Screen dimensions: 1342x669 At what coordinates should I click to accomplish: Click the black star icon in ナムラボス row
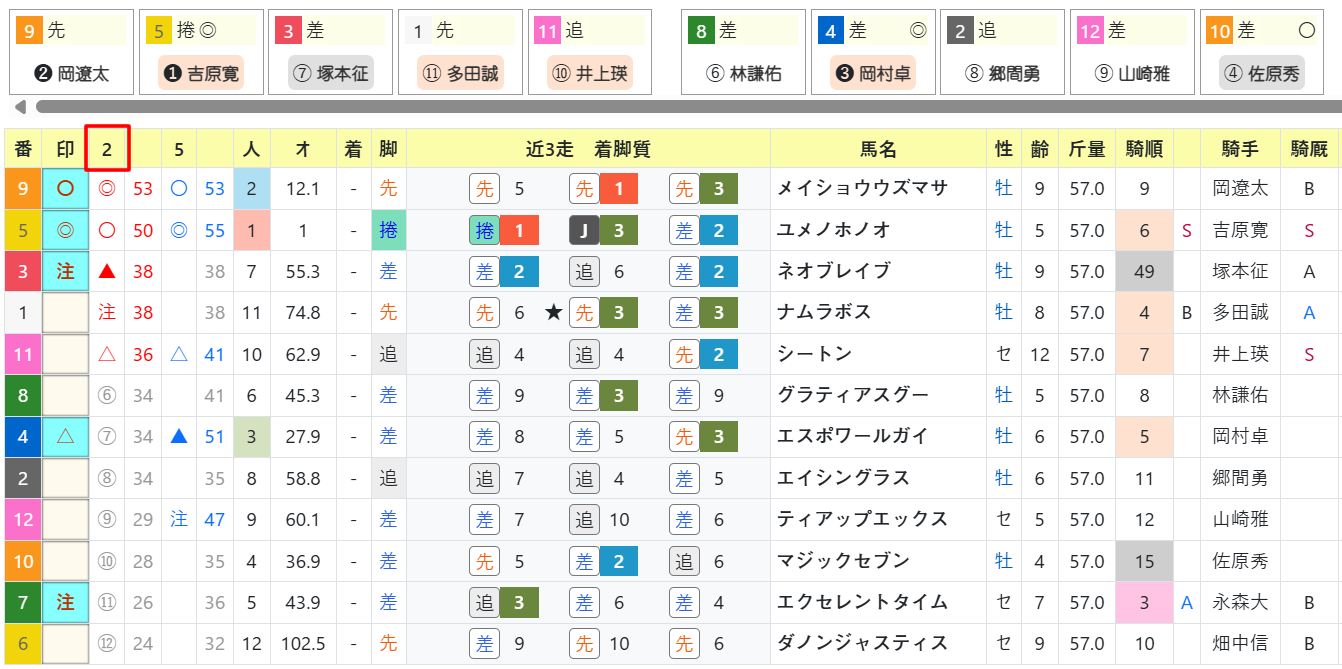point(553,313)
